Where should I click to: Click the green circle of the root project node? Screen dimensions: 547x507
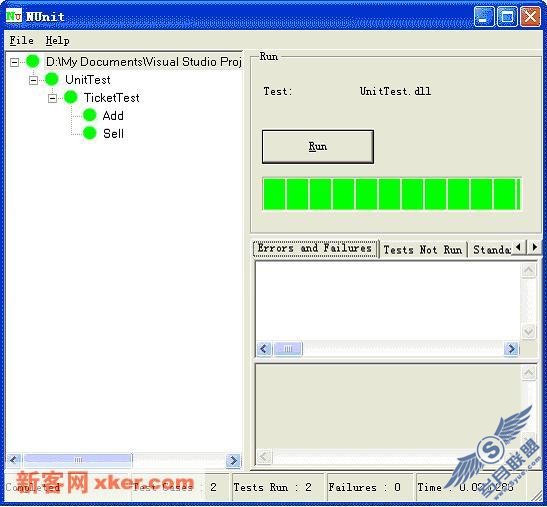pyautogui.click(x=33, y=61)
